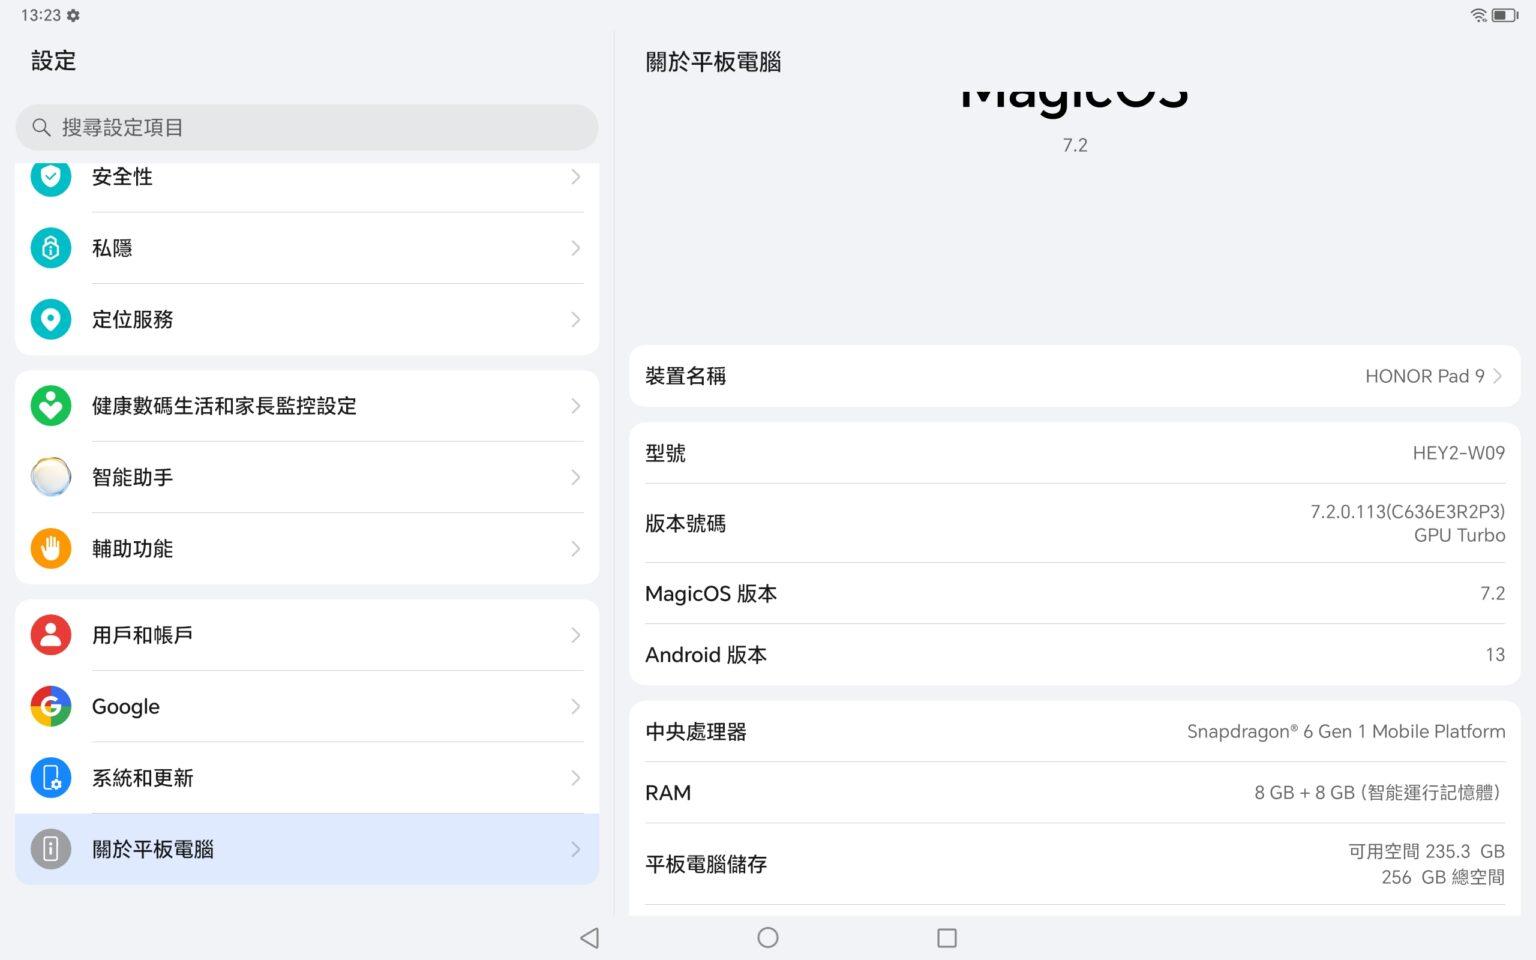The height and width of the screenshot is (960, 1536).
Task: Click the 系統和更新 system update icon
Action: (51, 777)
